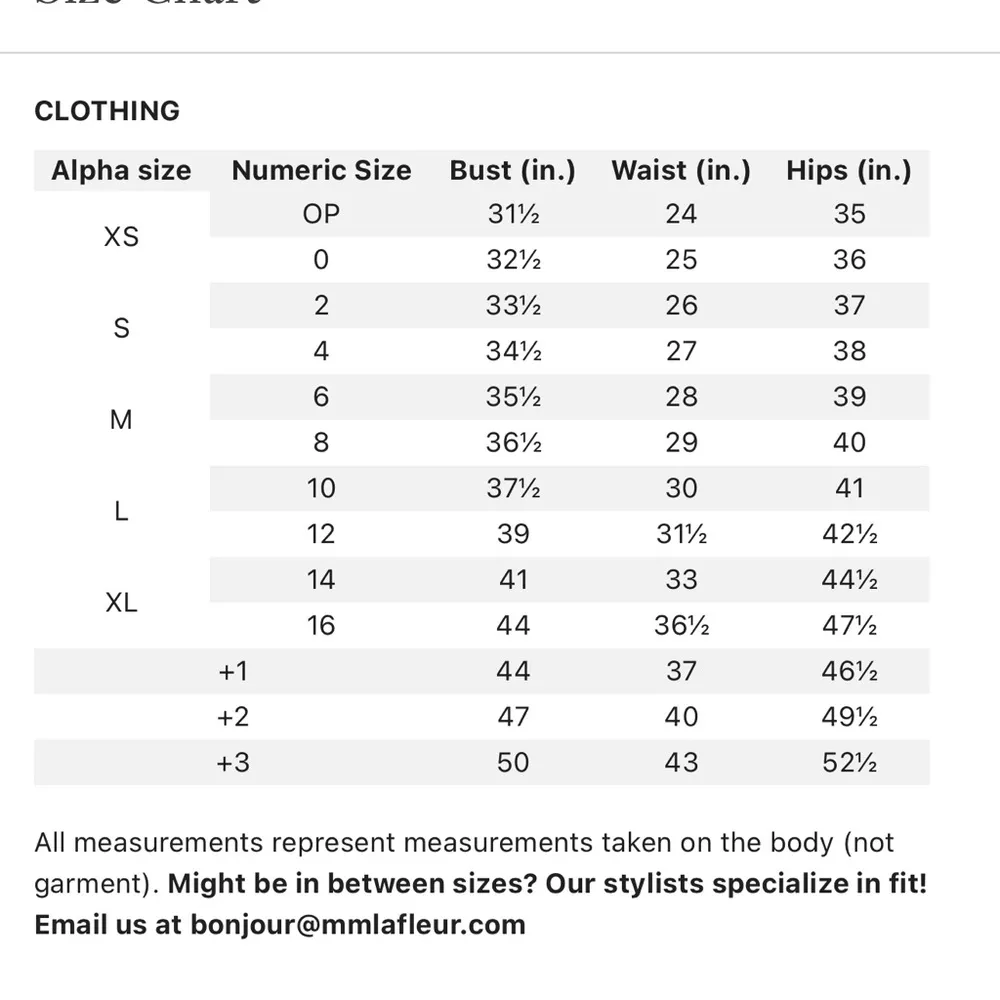Select the +2 plus size row label
Screen dimensions: 1000x1000
(x=233, y=717)
